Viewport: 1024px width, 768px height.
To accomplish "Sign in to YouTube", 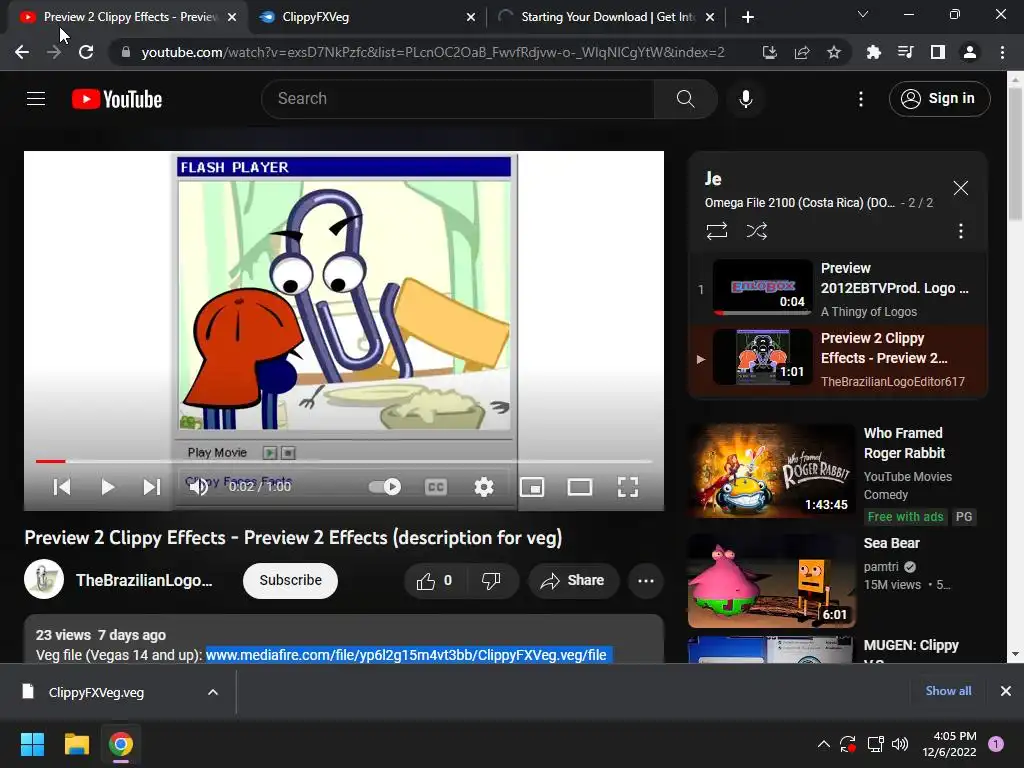I will [939, 99].
